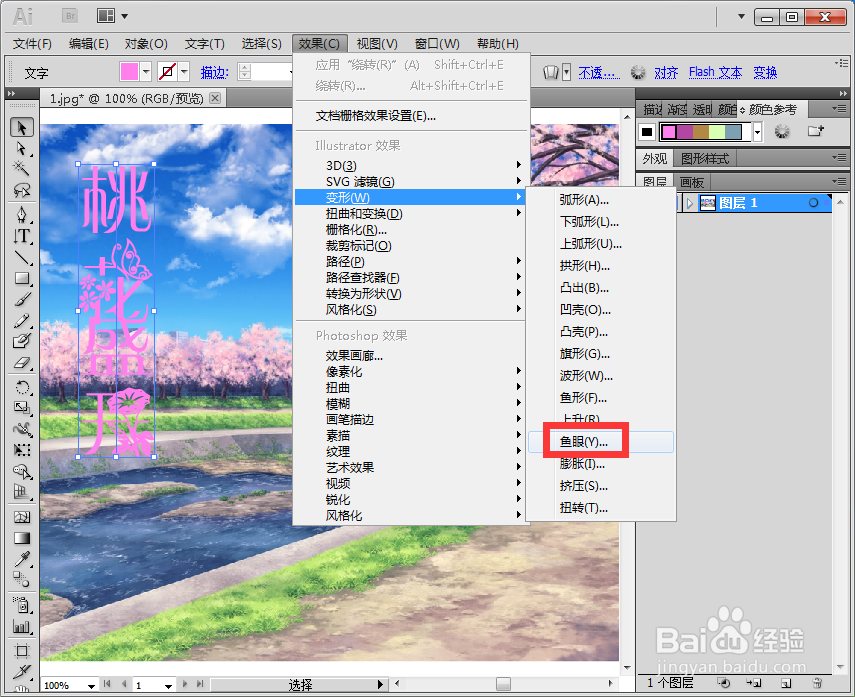The image size is (855, 697).
Task: Open the 扭曲和变换 submenu
Action: pos(410,213)
